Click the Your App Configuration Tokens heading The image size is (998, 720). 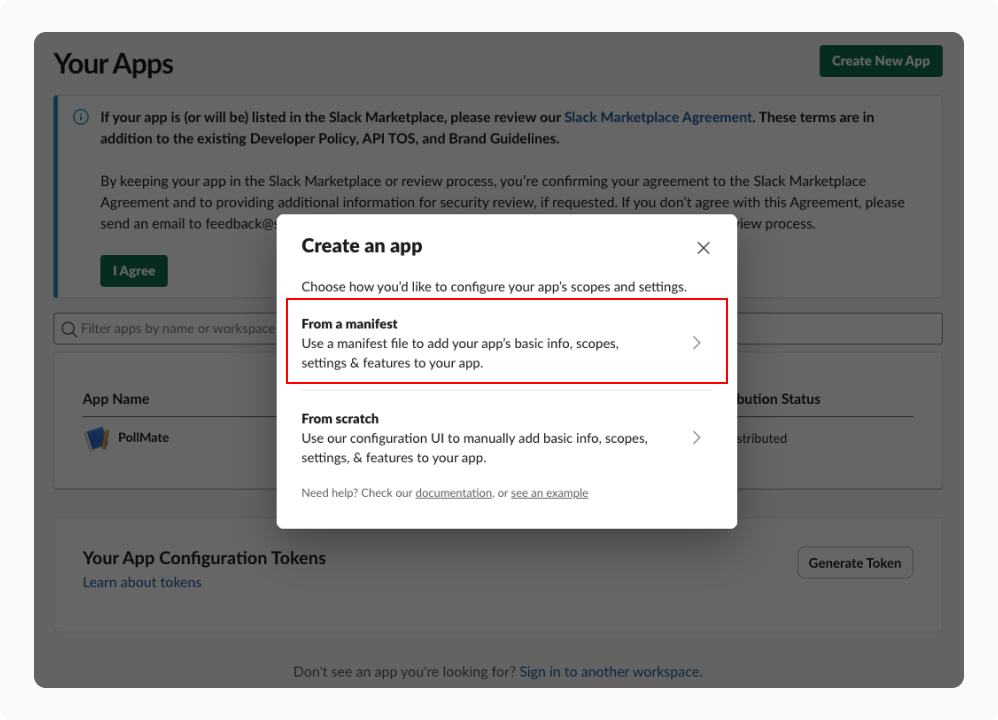click(204, 558)
